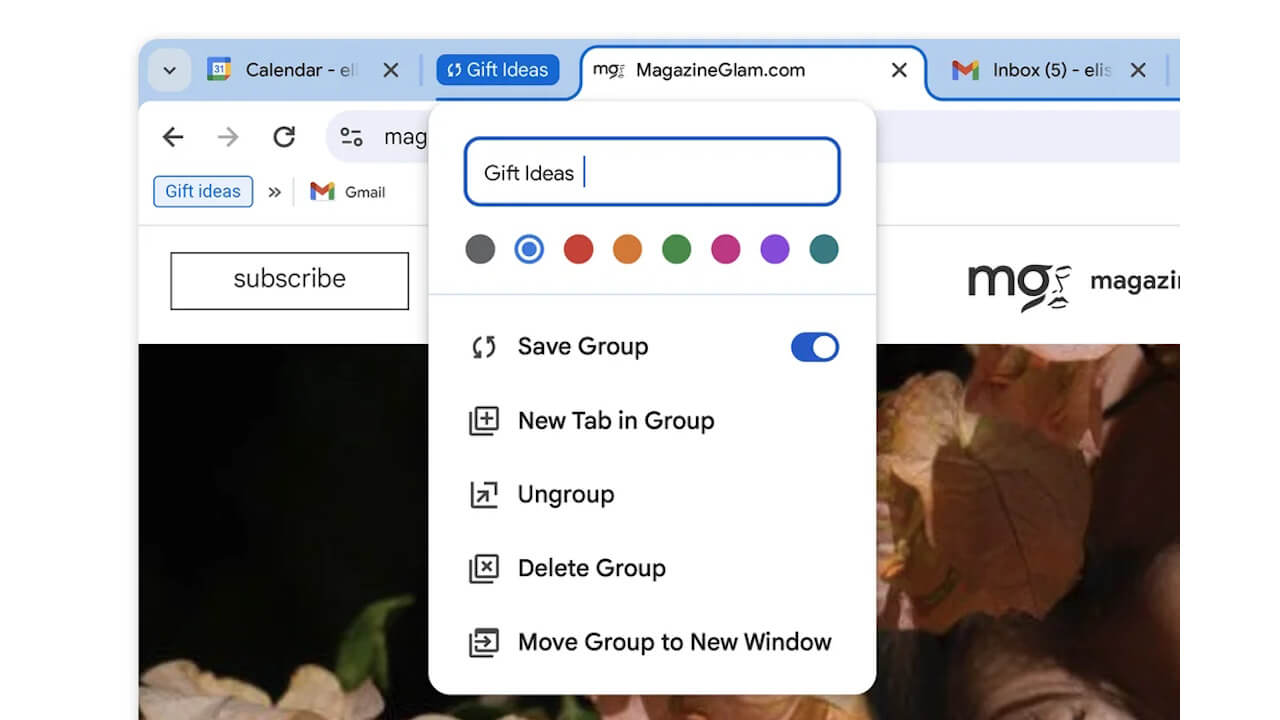Select the red tab group color
The height and width of the screenshot is (720, 1280).
[x=578, y=249]
